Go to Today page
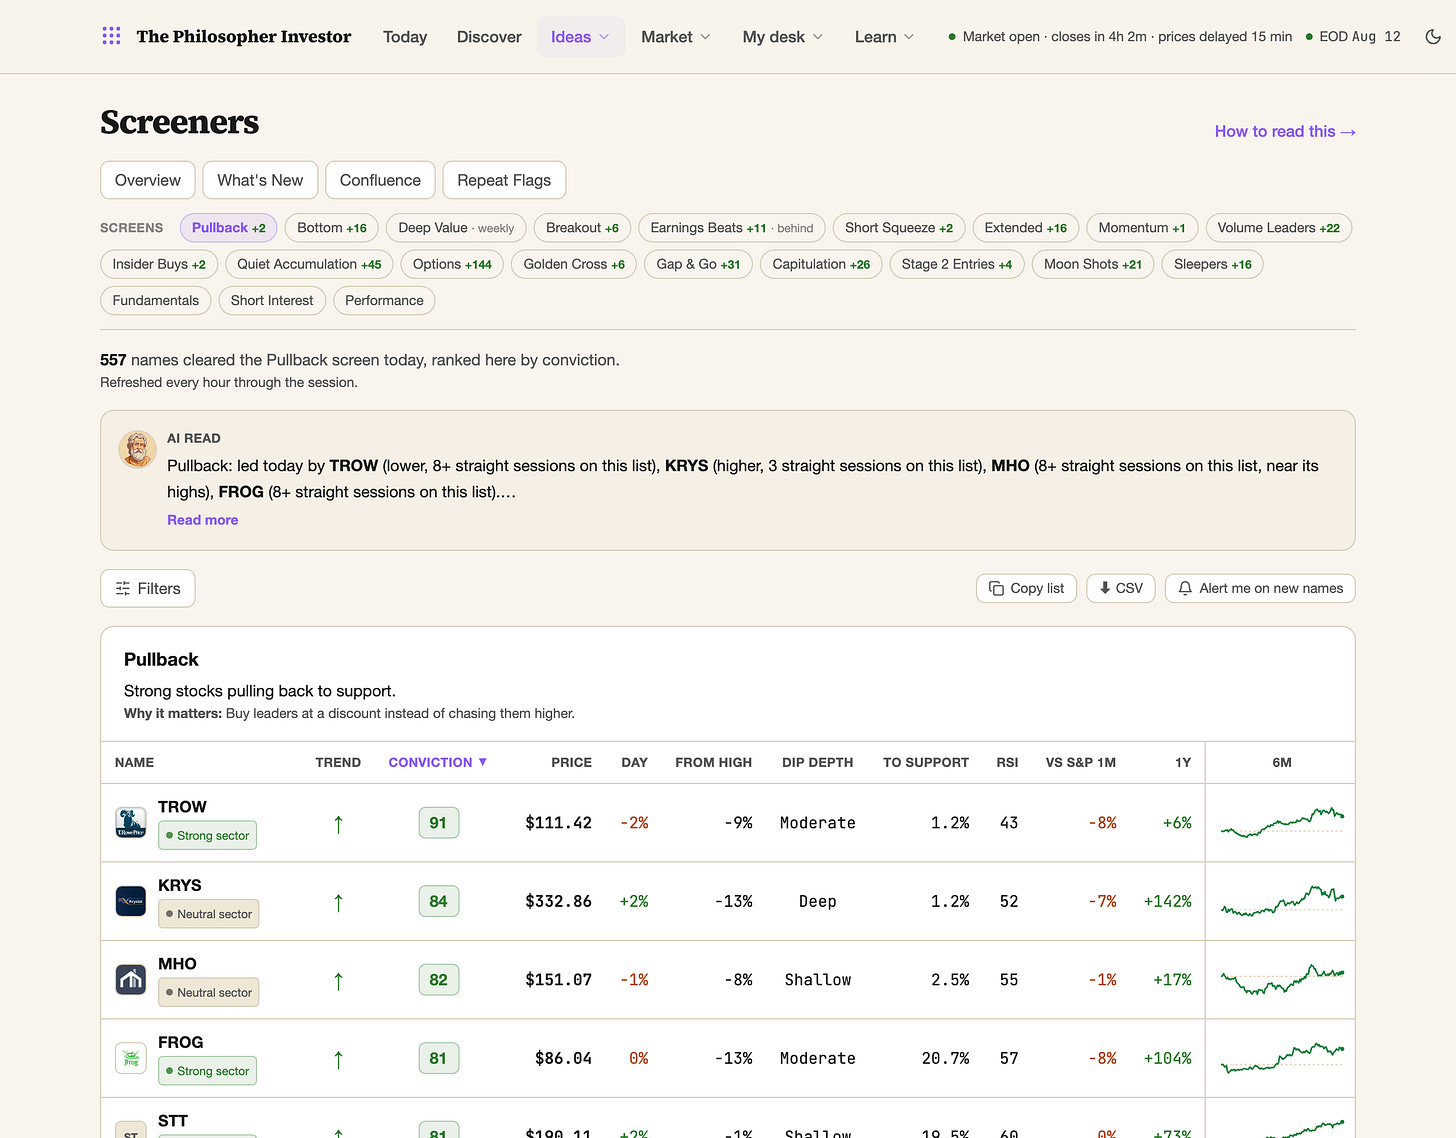This screenshot has width=1456, height=1138. [x=405, y=37]
